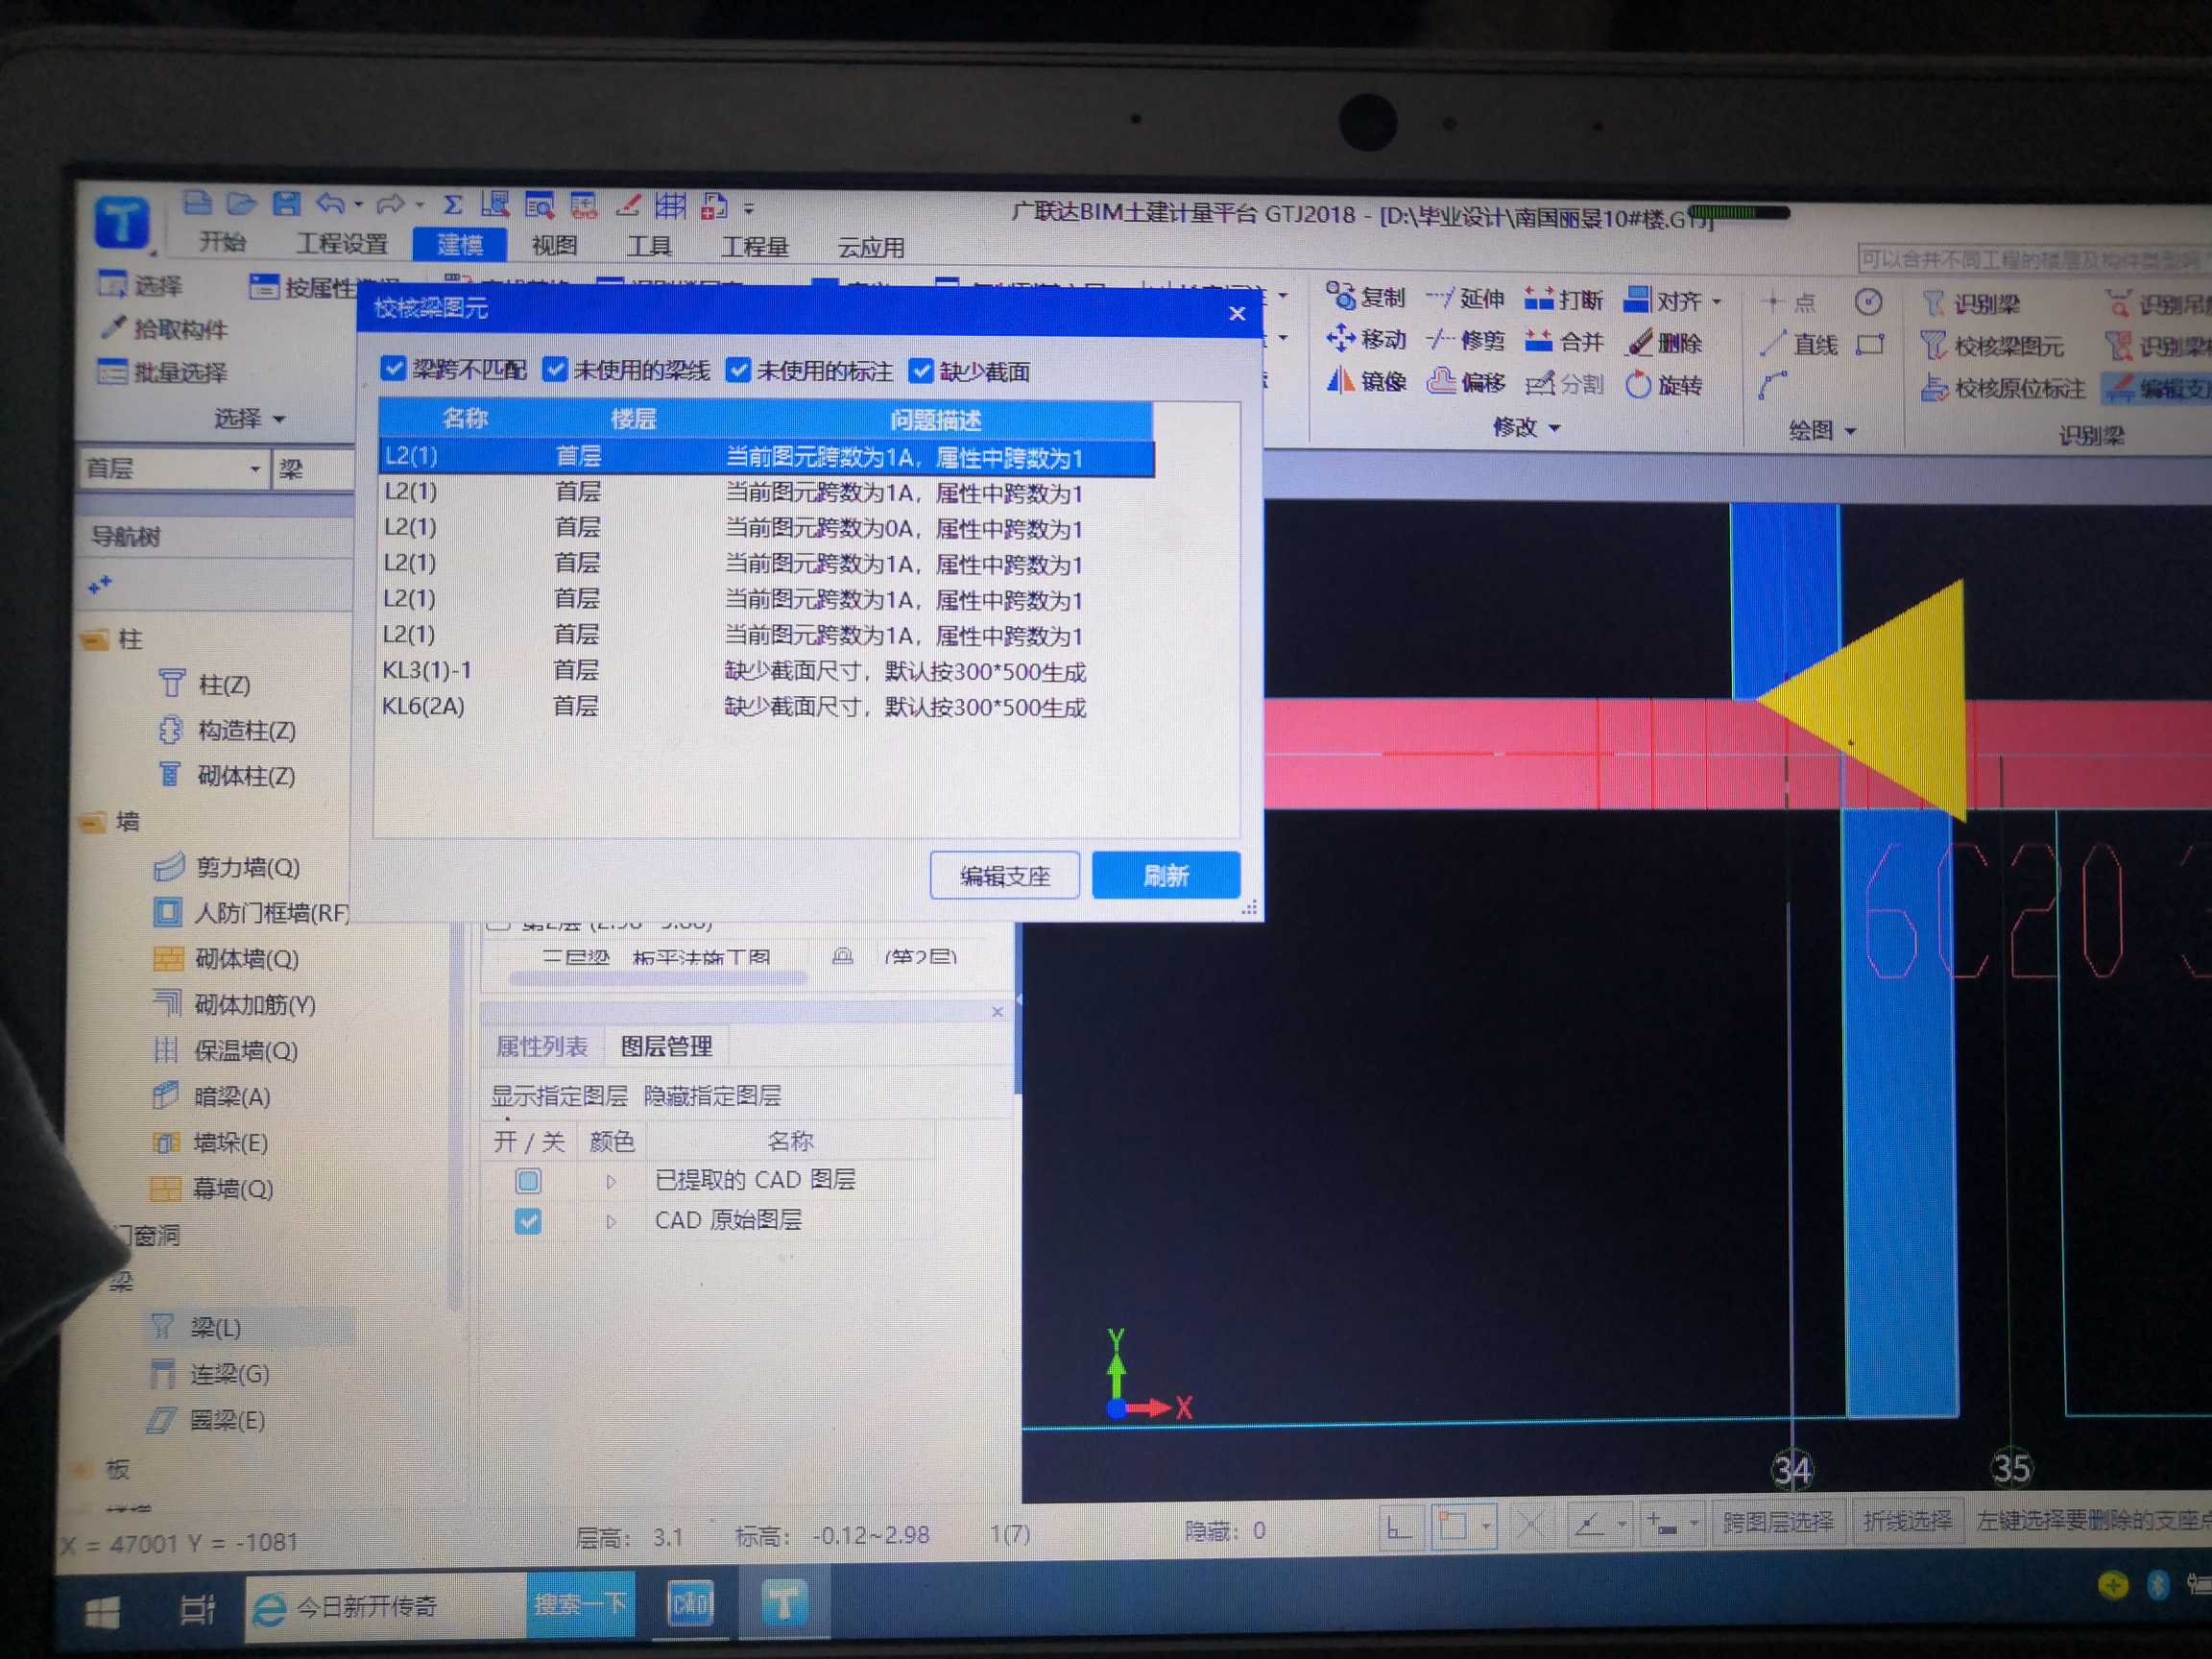The image size is (2212, 1659).
Task: Click the Select (选择) tool
Action: 140,286
